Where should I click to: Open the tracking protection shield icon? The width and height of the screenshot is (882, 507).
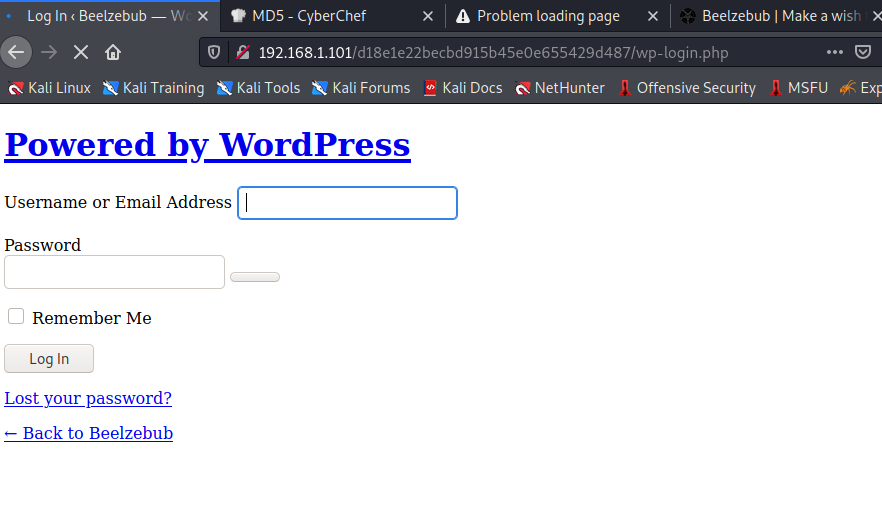pyautogui.click(x=213, y=52)
